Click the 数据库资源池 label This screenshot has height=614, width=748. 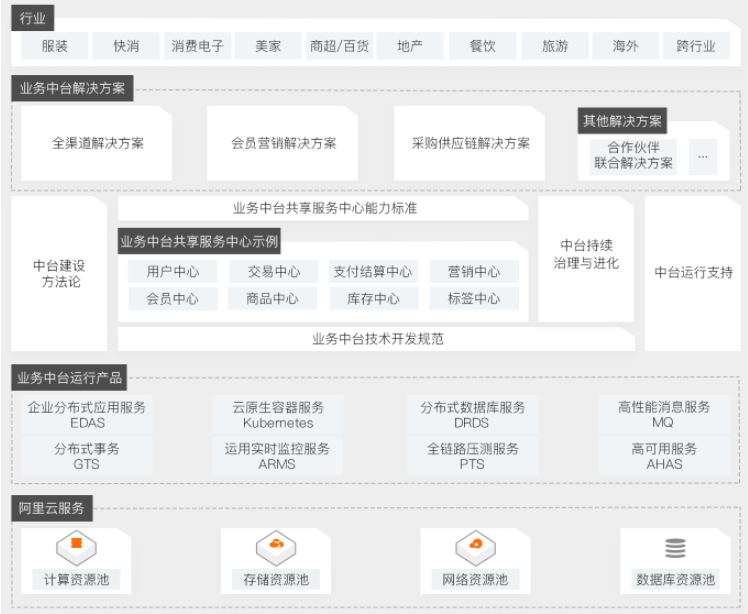[x=675, y=580]
